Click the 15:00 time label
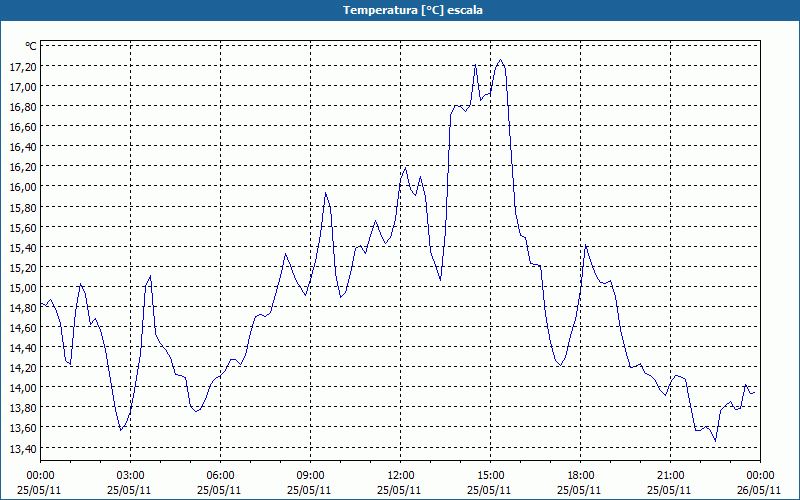The image size is (800, 500). pyautogui.click(x=490, y=476)
